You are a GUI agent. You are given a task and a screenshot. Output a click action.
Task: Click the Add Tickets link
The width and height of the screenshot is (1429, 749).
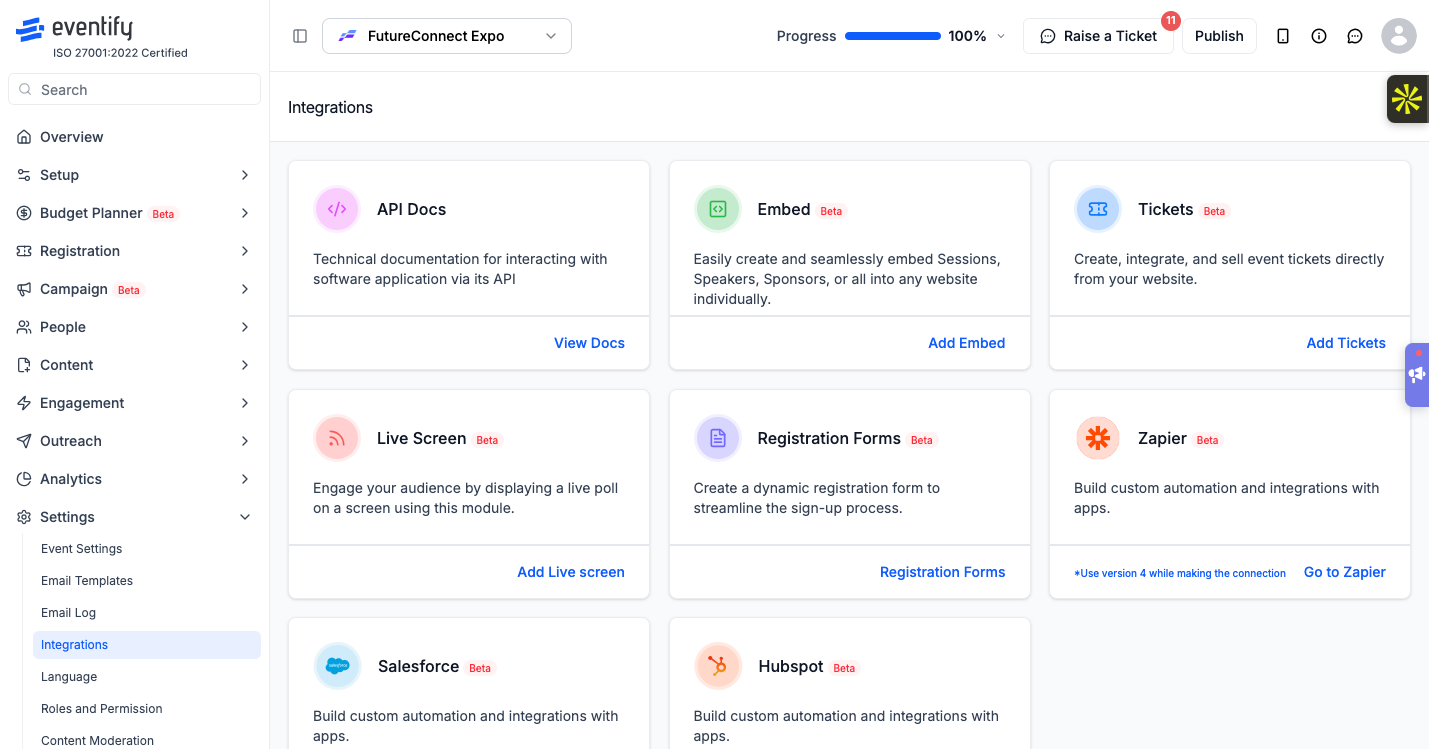pyautogui.click(x=1346, y=343)
